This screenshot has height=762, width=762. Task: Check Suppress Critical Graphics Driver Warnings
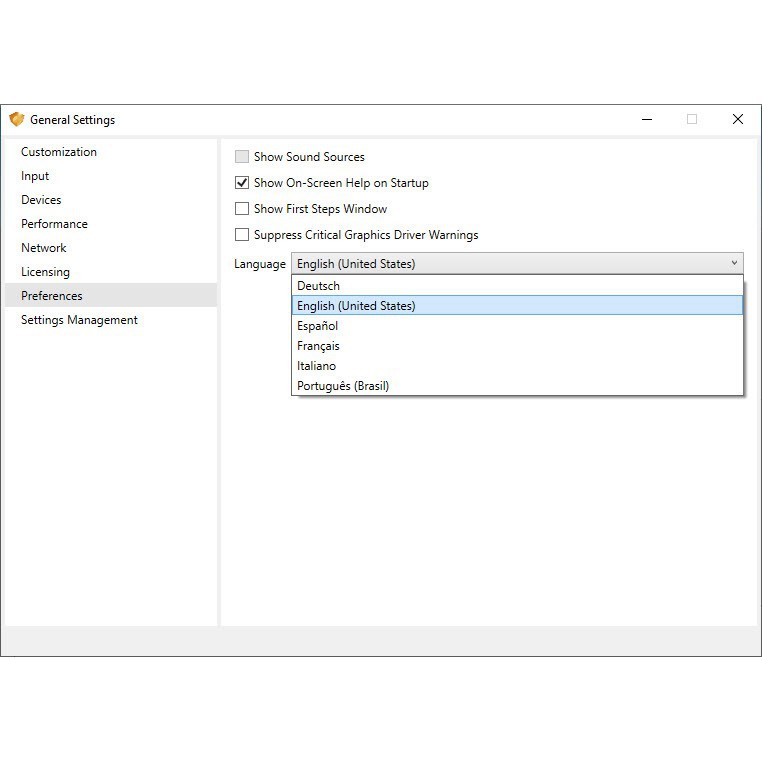tap(242, 235)
